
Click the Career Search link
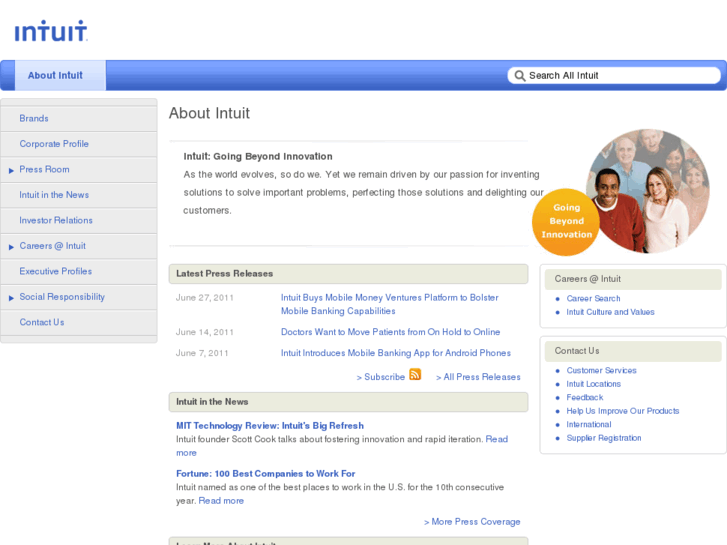[593, 299]
